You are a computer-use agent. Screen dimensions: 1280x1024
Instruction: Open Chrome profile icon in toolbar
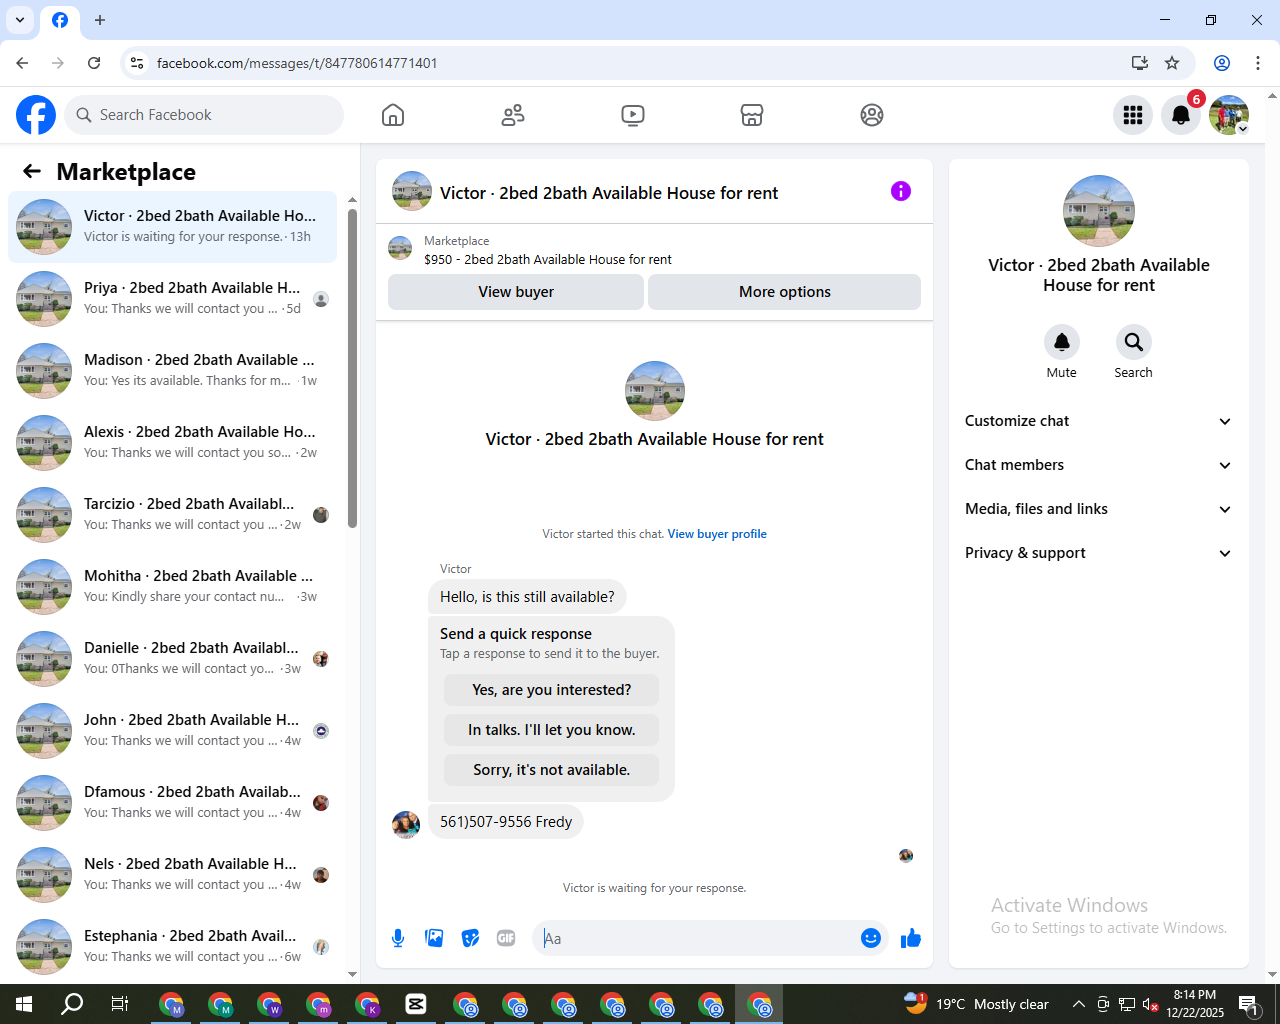(x=1222, y=63)
